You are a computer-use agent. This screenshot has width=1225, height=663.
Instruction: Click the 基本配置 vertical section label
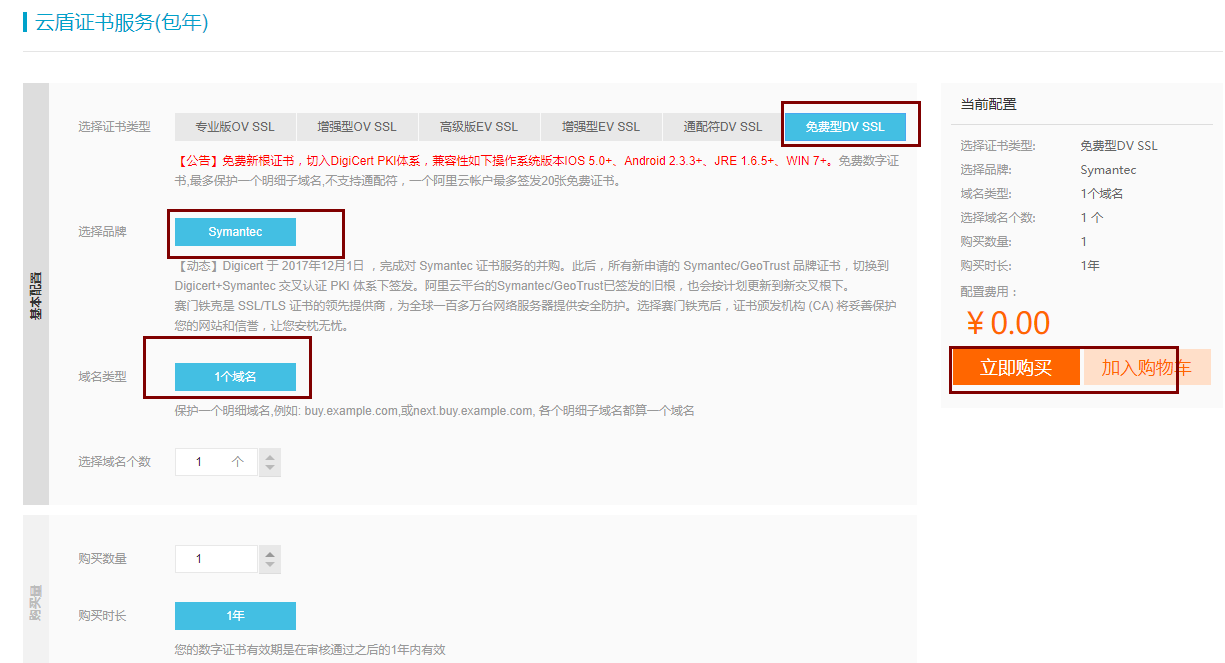(x=36, y=294)
